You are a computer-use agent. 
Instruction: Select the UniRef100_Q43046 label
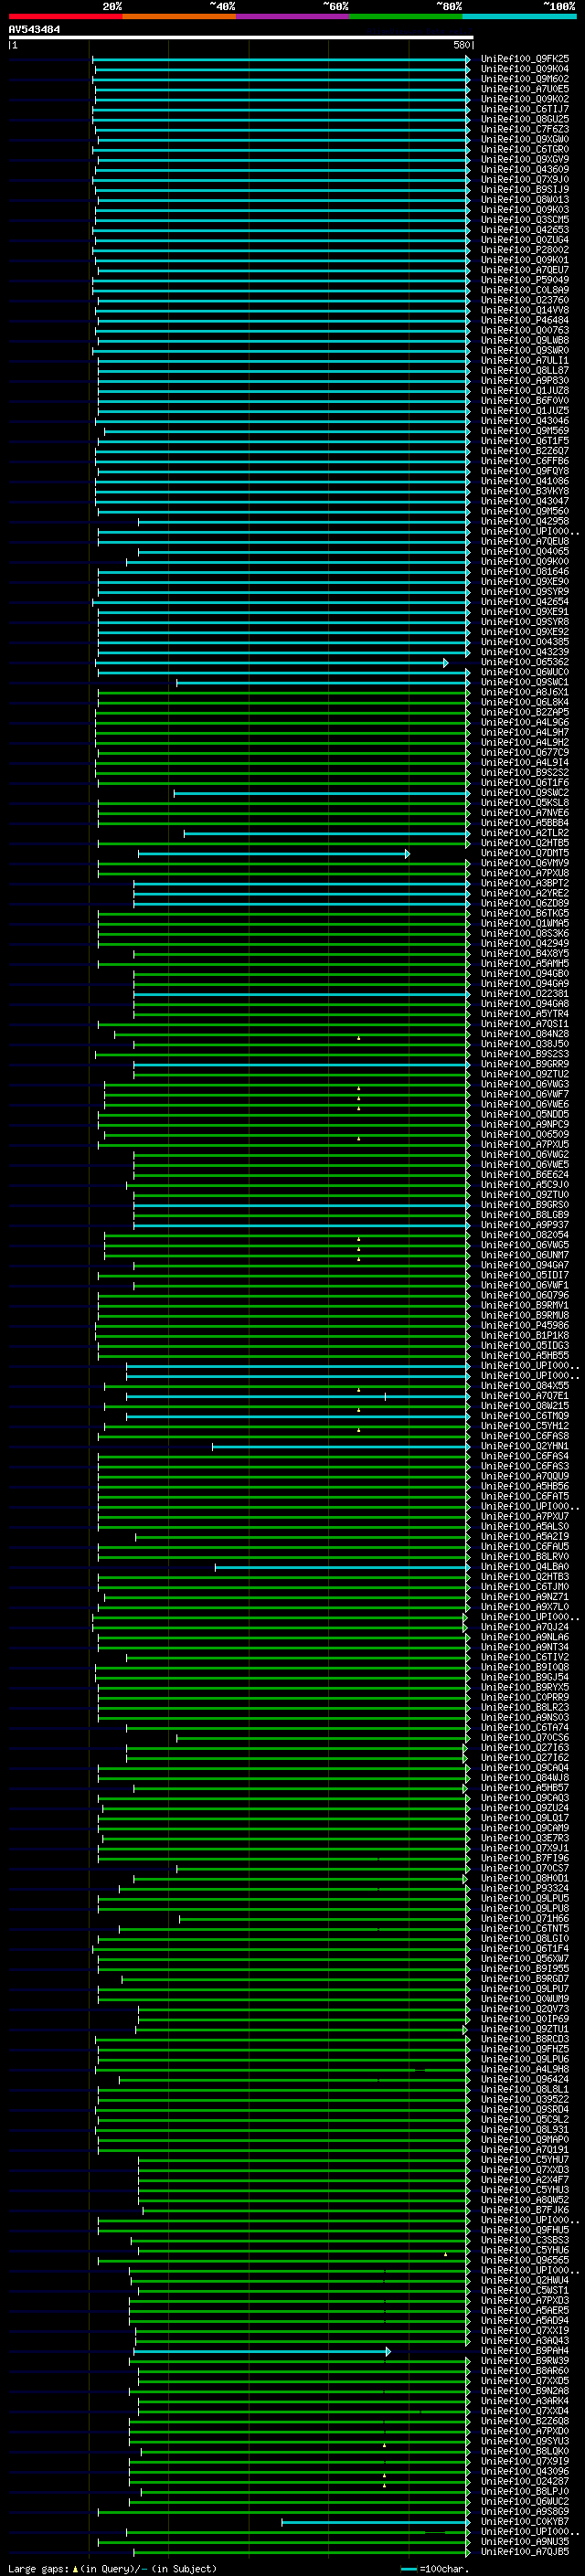(525, 421)
